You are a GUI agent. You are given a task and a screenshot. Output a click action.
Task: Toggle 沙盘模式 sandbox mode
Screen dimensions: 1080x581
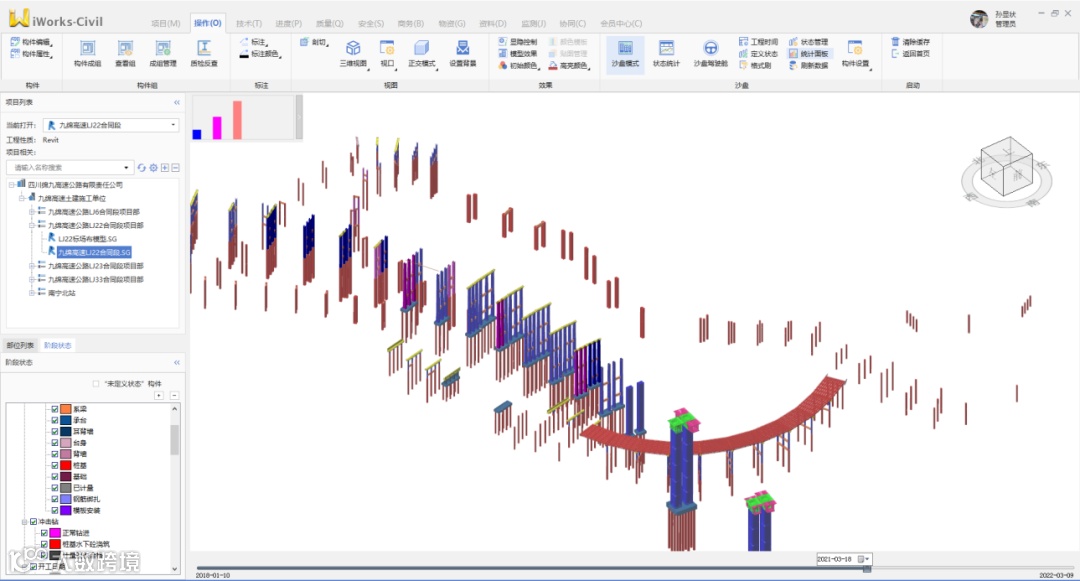(x=625, y=53)
